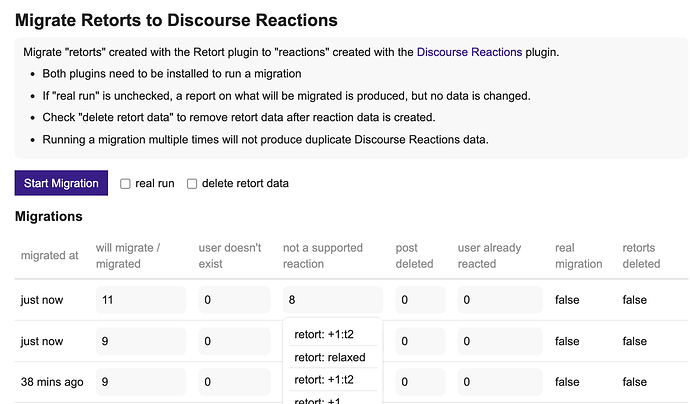
Task: Click post deleted 0 in first row
Action: (x=420, y=300)
